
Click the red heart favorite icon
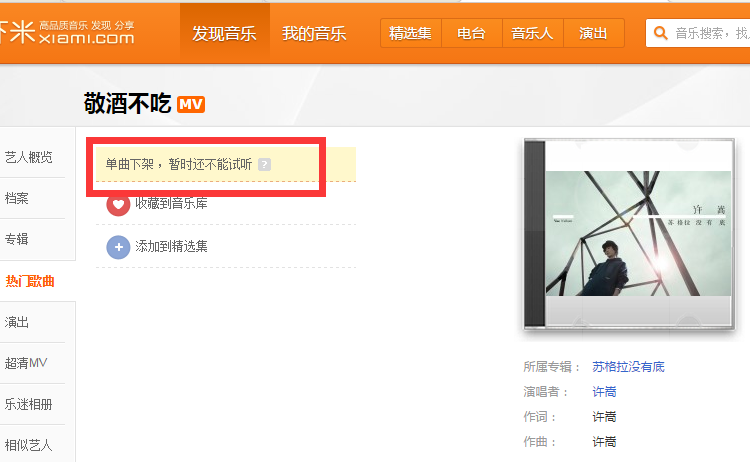point(118,204)
